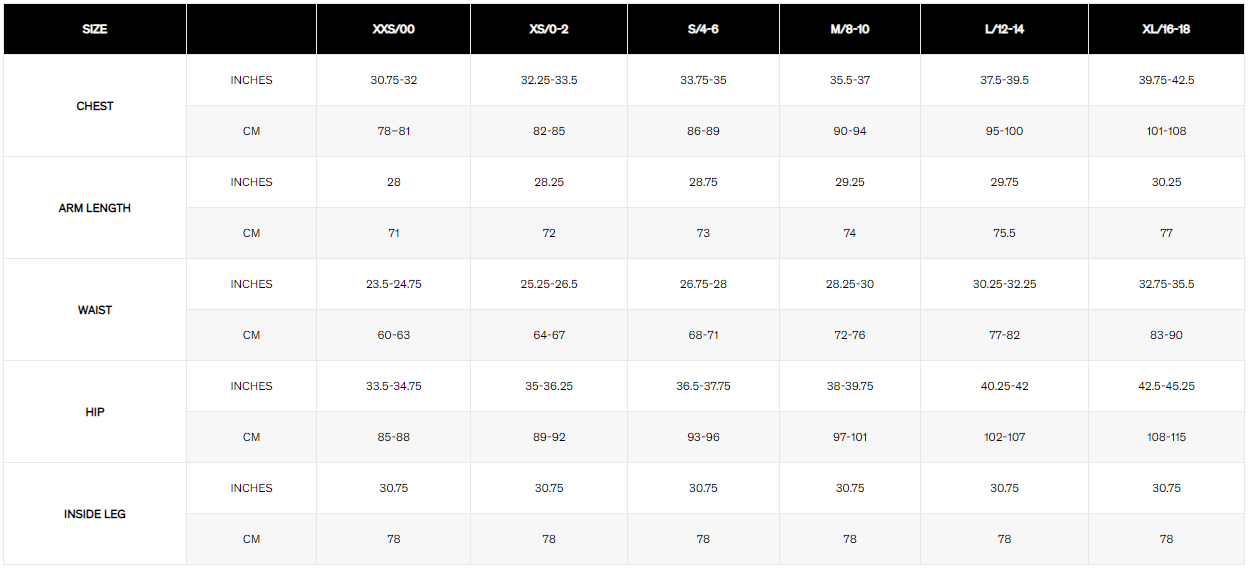
Task: Select the L/12-14 column header
Action: (1004, 29)
